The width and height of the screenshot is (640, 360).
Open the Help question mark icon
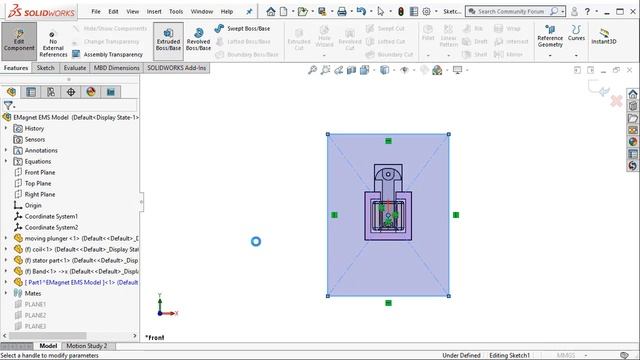[587, 12]
